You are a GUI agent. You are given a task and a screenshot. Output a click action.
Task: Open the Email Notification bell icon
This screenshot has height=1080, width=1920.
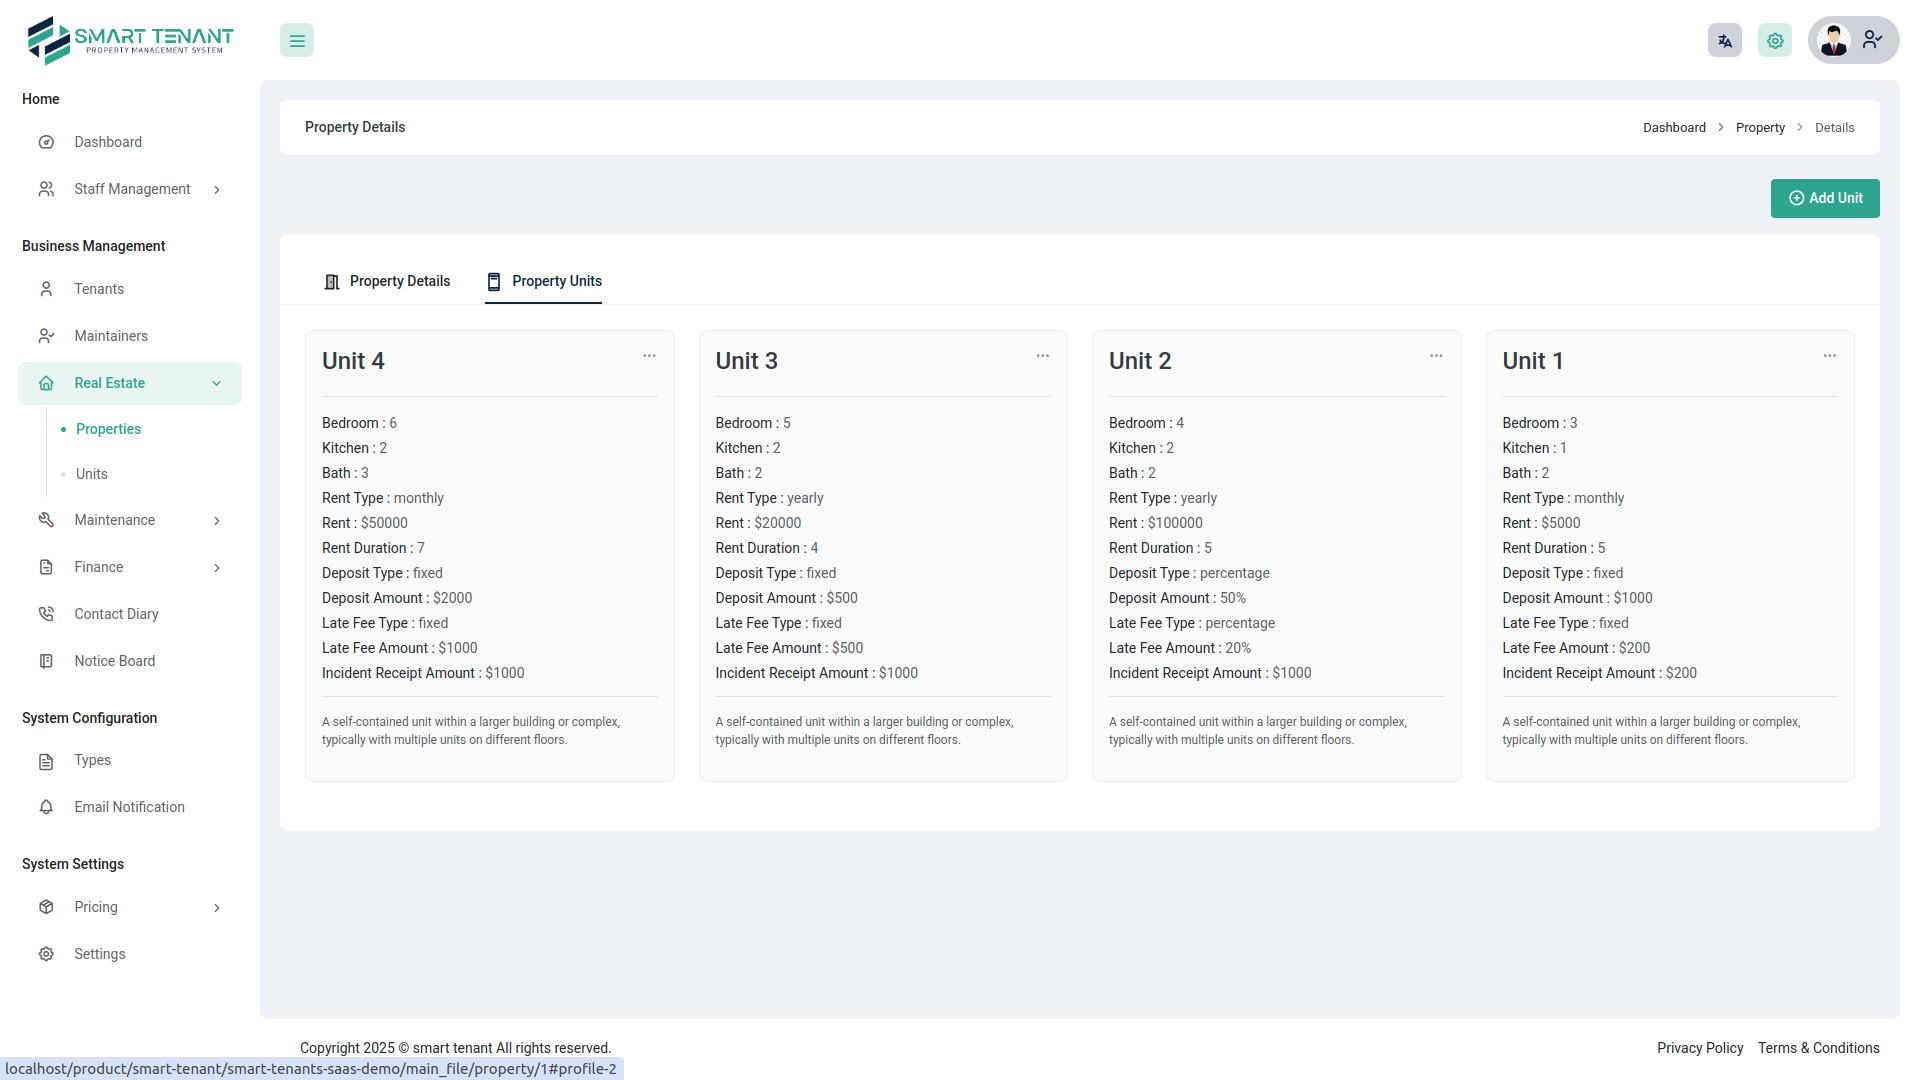click(46, 807)
